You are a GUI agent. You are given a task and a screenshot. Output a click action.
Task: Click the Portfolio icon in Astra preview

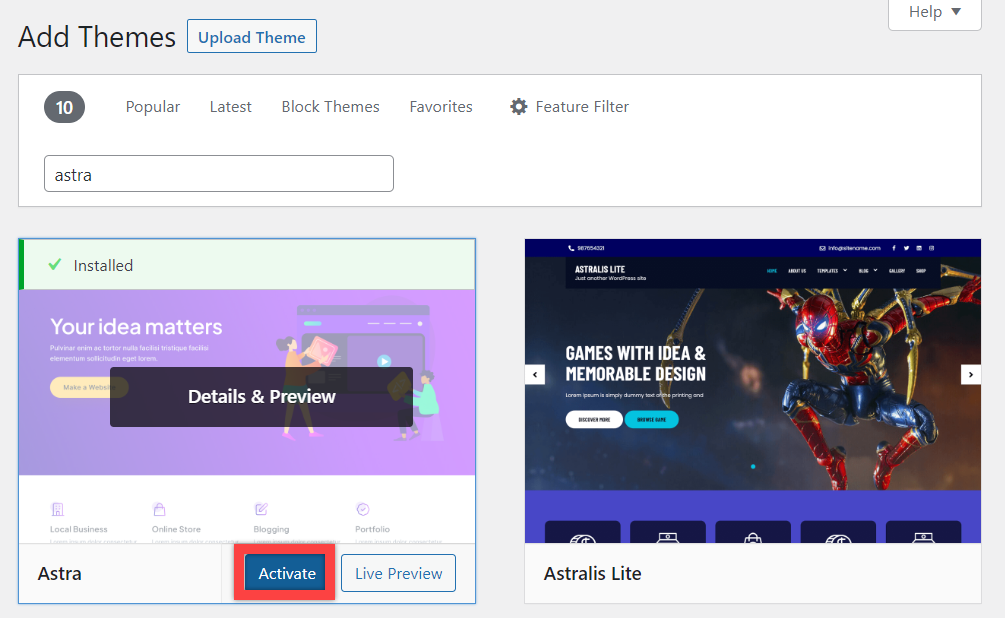(363, 510)
